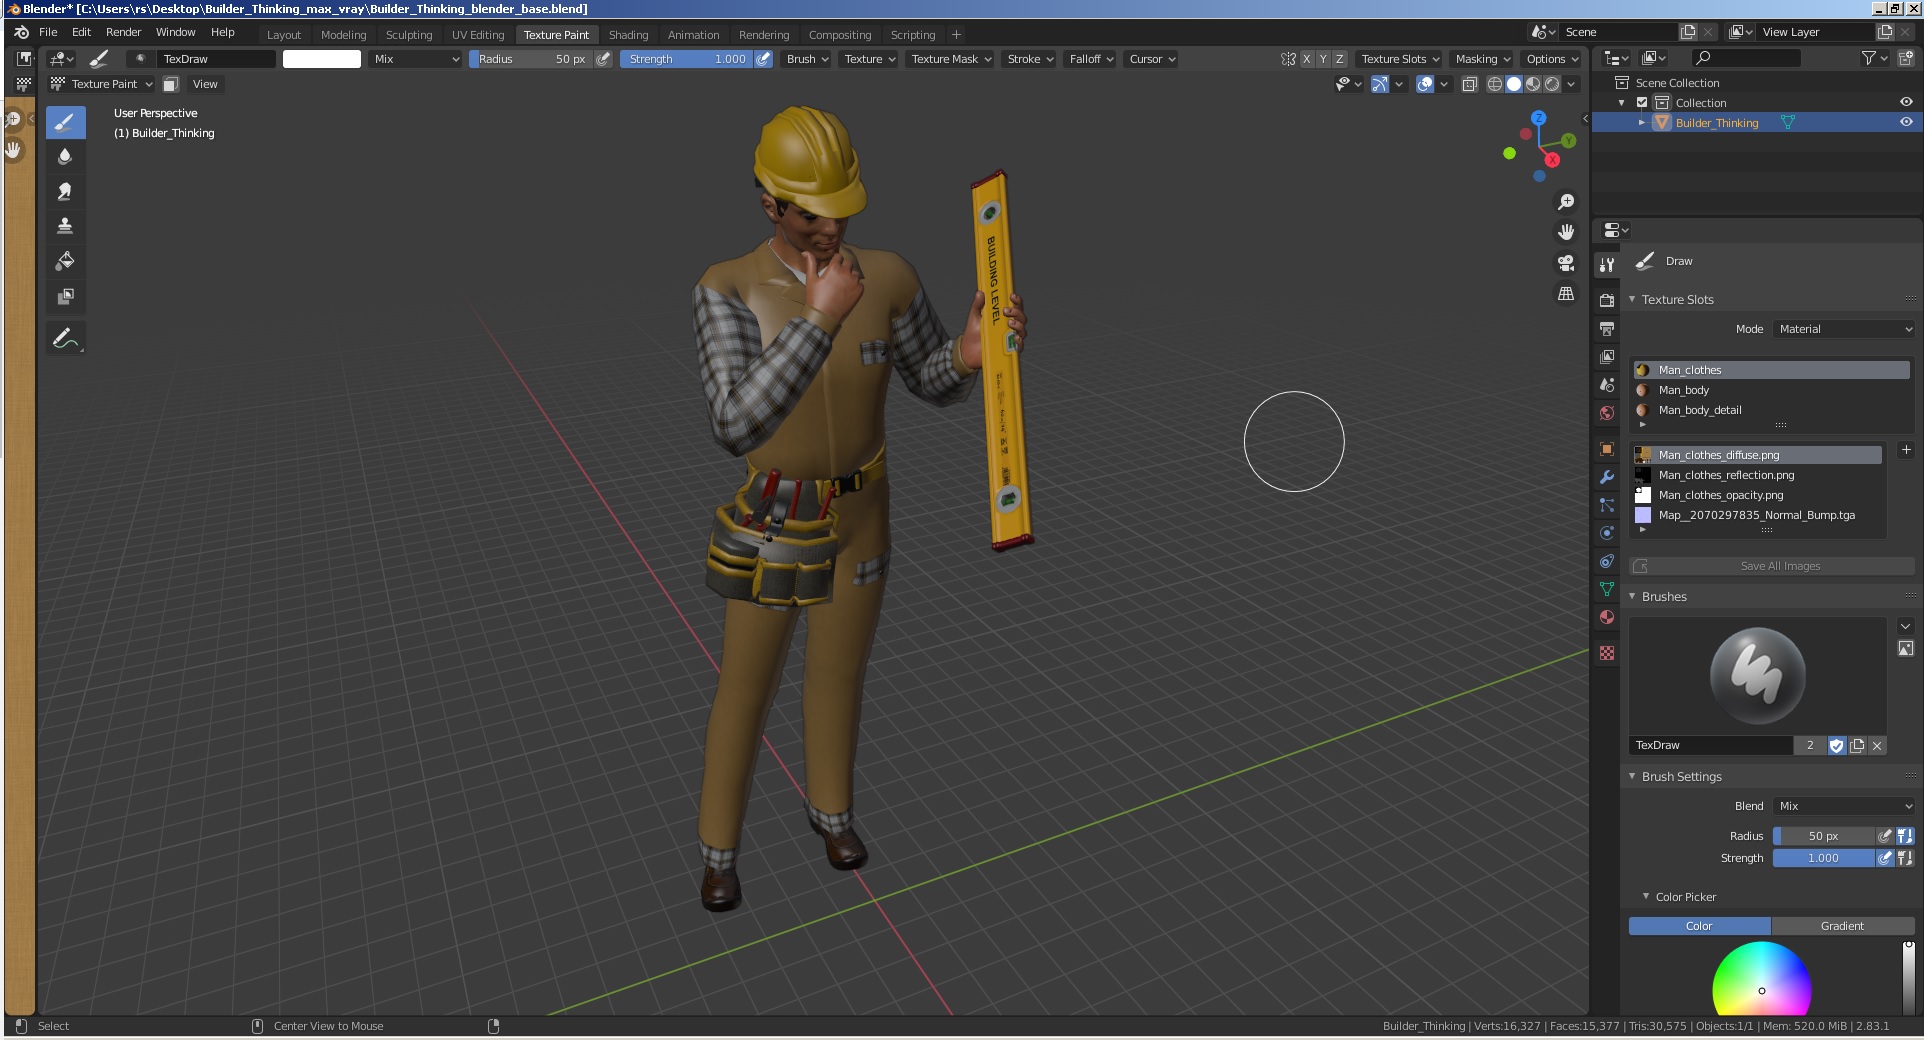The width and height of the screenshot is (1924, 1040).
Task: Hide Builder_Thinking object with eye icon
Action: click(1906, 122)
